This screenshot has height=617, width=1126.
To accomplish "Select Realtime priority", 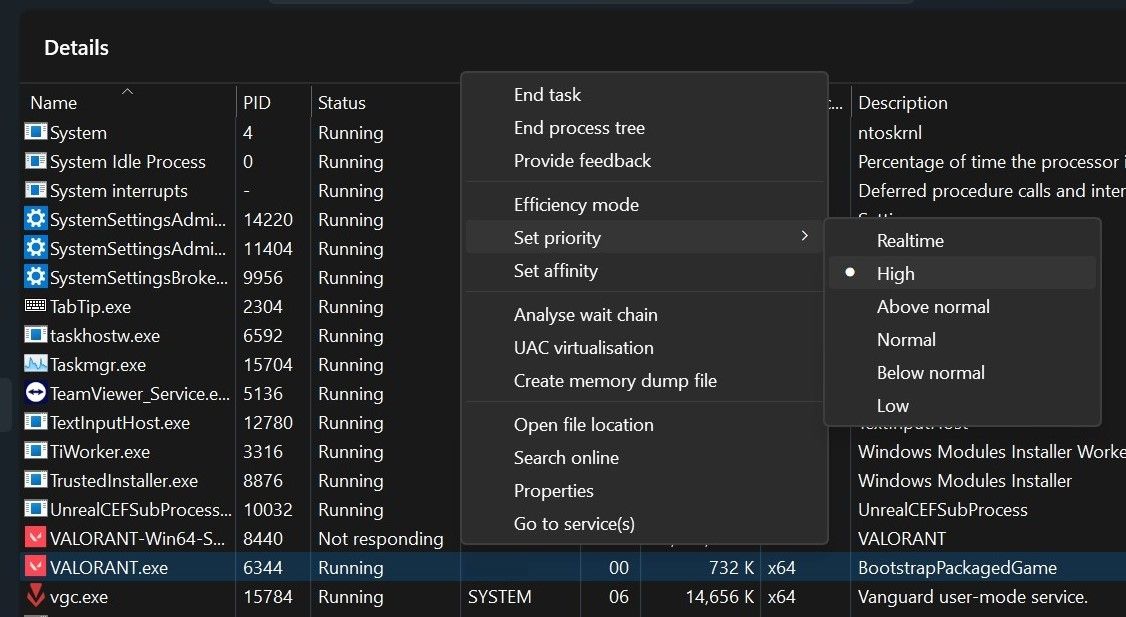I will 909,240.
